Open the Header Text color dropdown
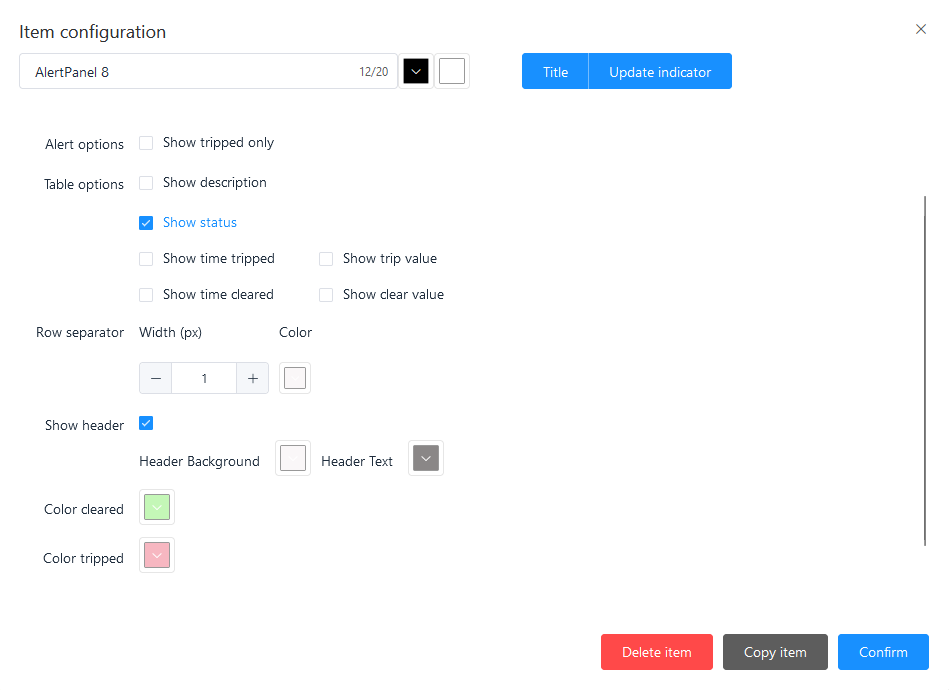This screenshot has height=690, width=949. coord(426,458)
